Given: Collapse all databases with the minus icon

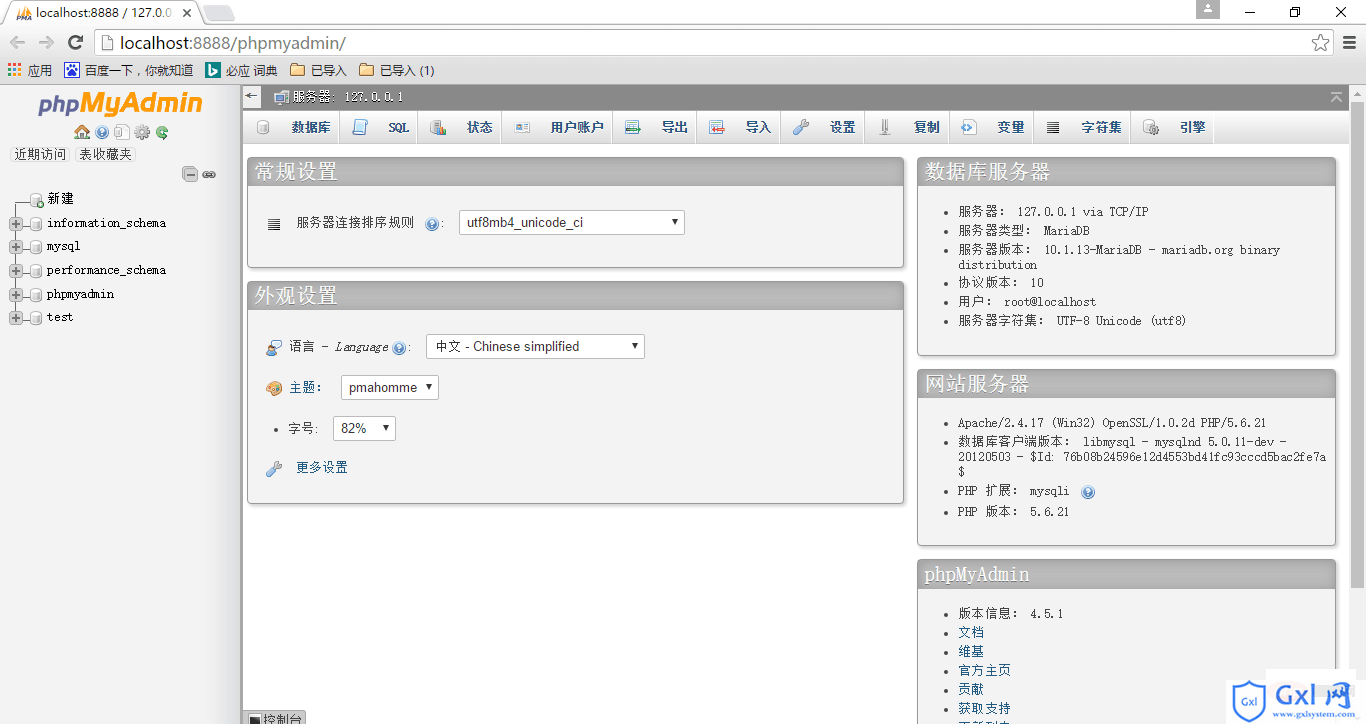Looking at the screenshot, I should (190, 174).
